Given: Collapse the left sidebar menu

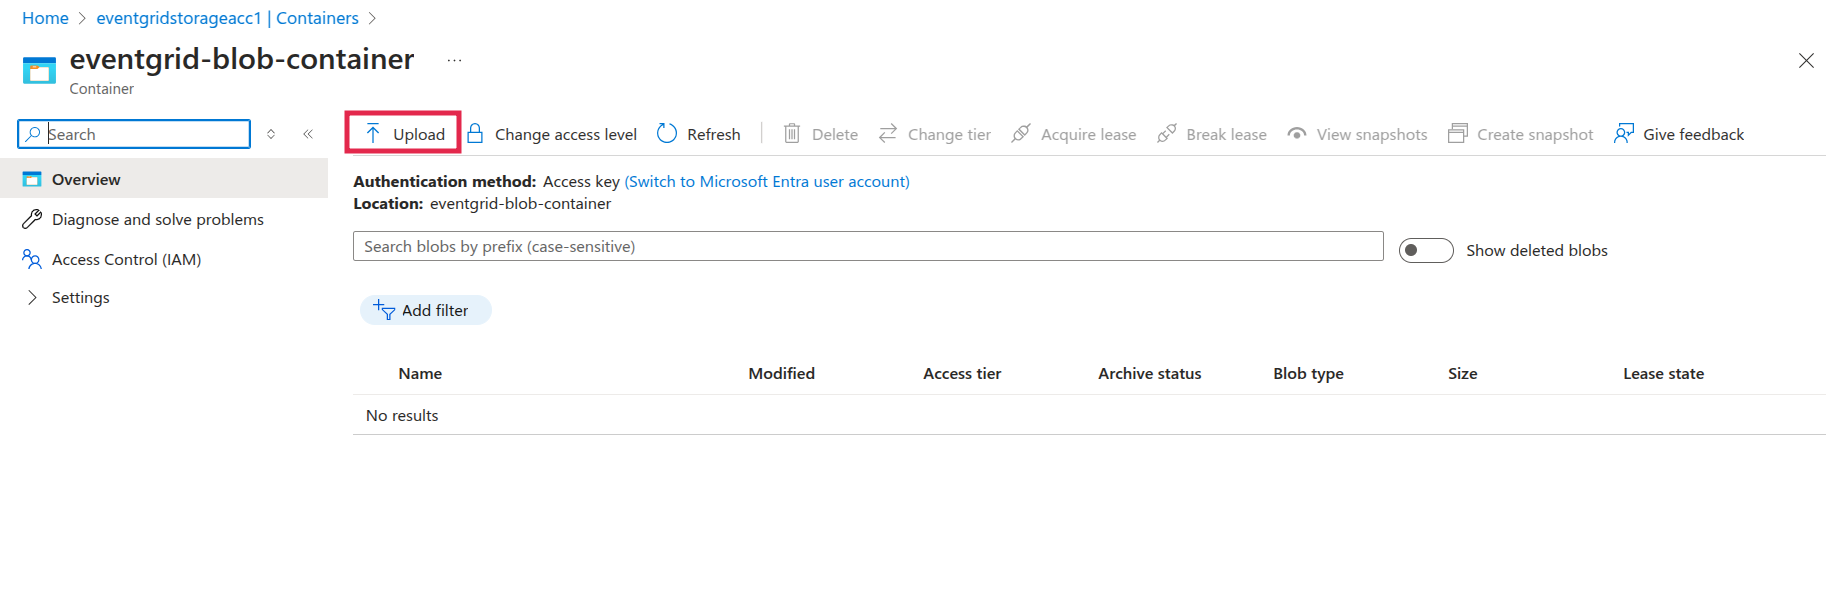Looking at the screenshot, I should [x=308, y=134].
